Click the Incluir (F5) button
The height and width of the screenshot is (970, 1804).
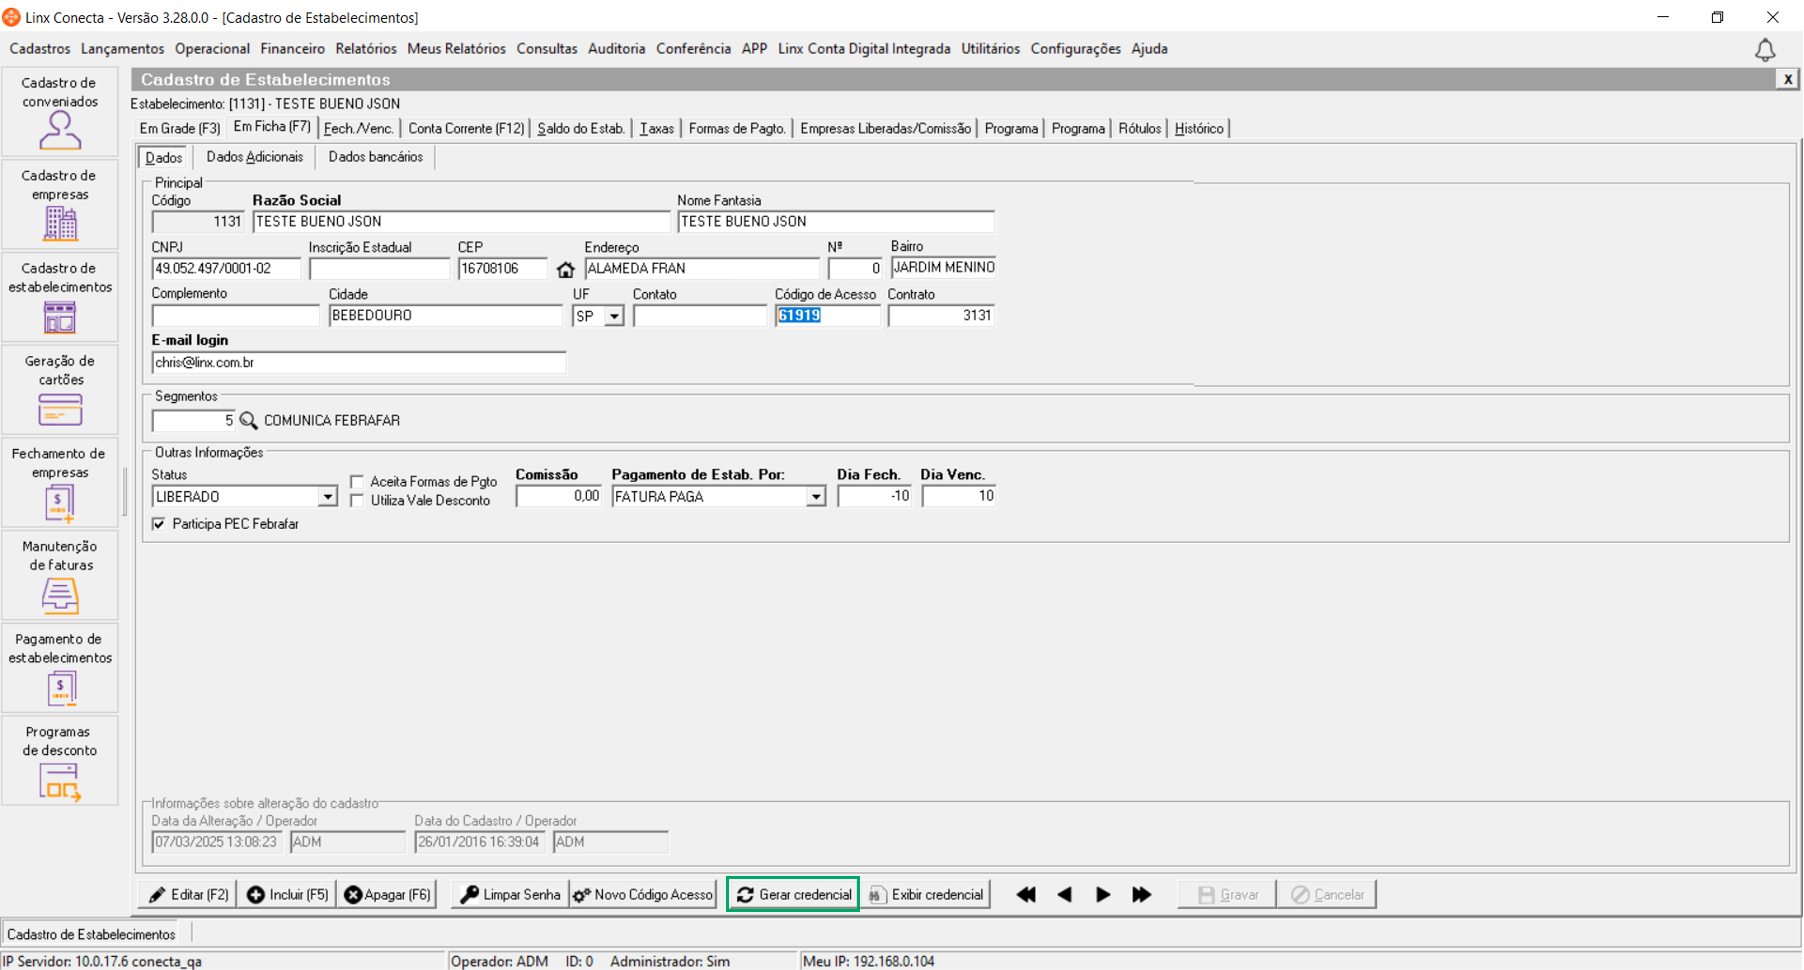click(x=287, y=895)
